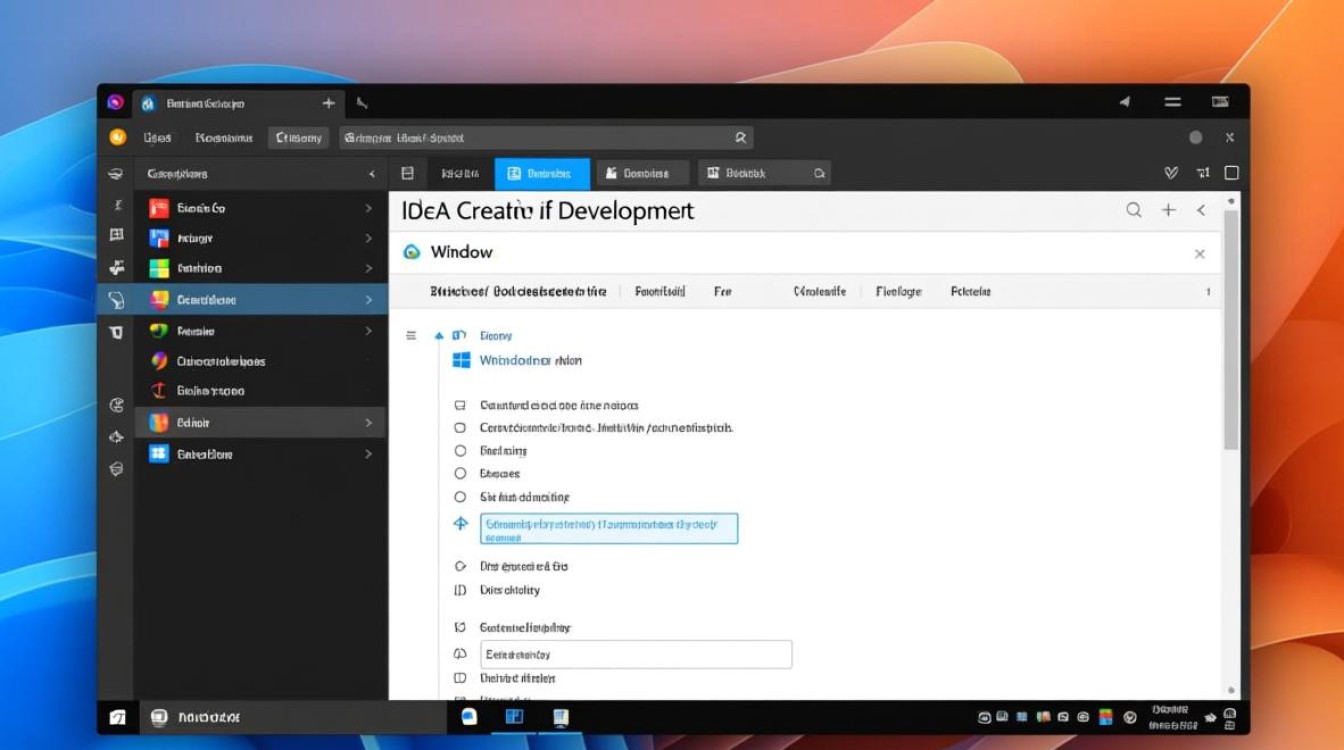
Task: Click the blue Windows logo in the content tree
Action: [x=461, y=360]
